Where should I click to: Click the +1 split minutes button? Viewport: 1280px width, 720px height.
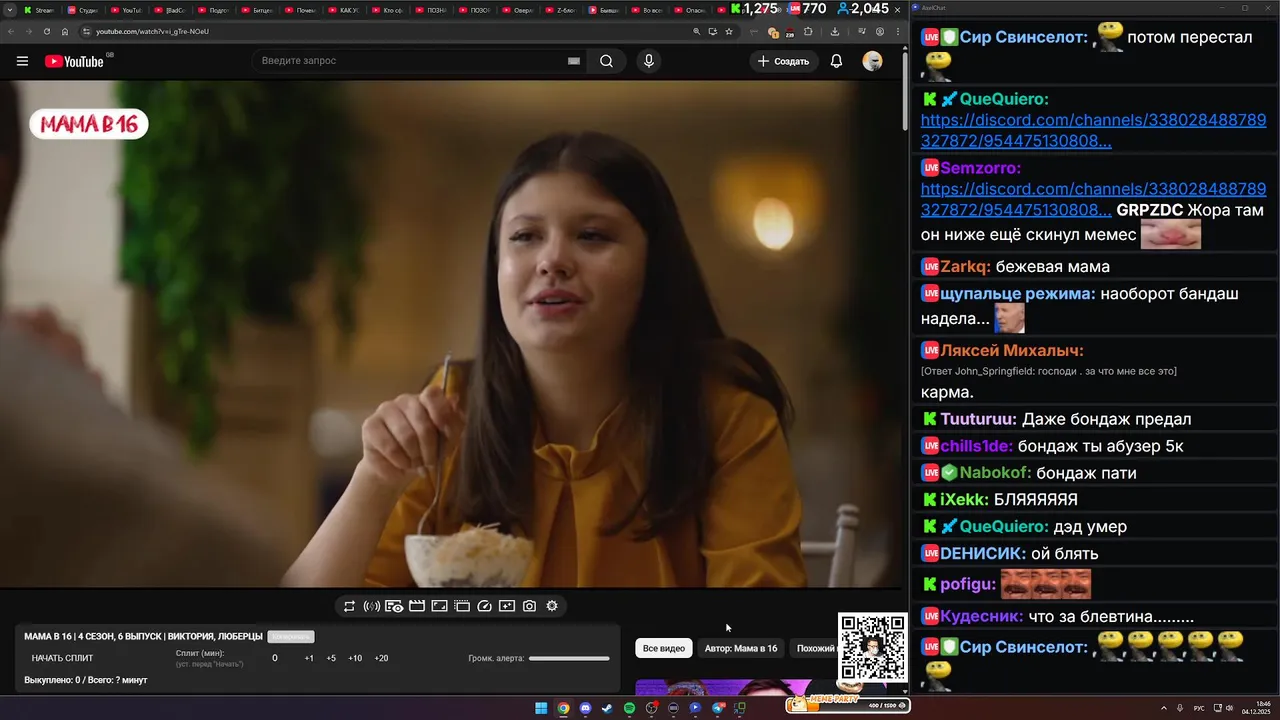(309, 658)
